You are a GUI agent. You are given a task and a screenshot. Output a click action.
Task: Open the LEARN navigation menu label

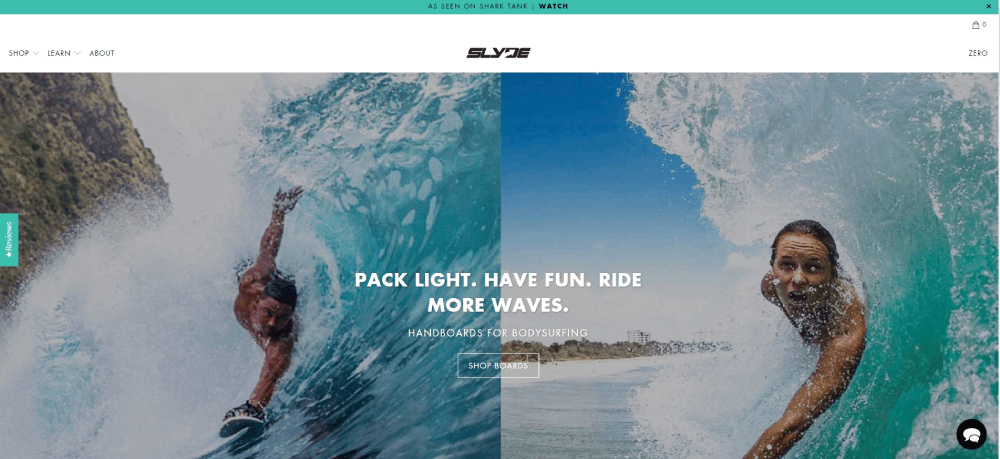coord(59,53)
